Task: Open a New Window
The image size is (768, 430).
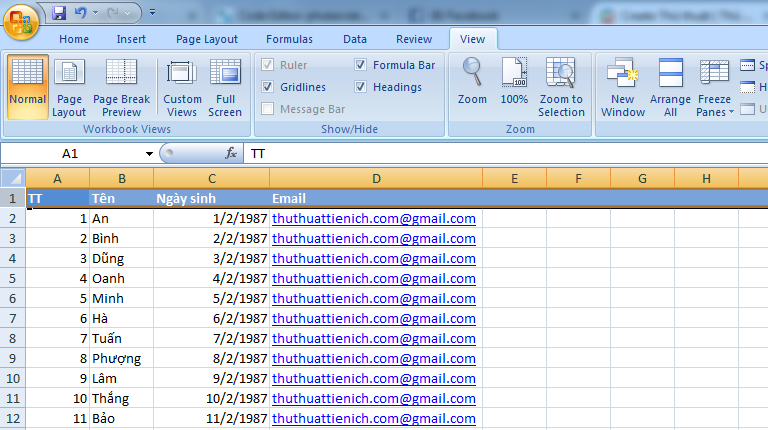Action: click(x=622, y=87)
